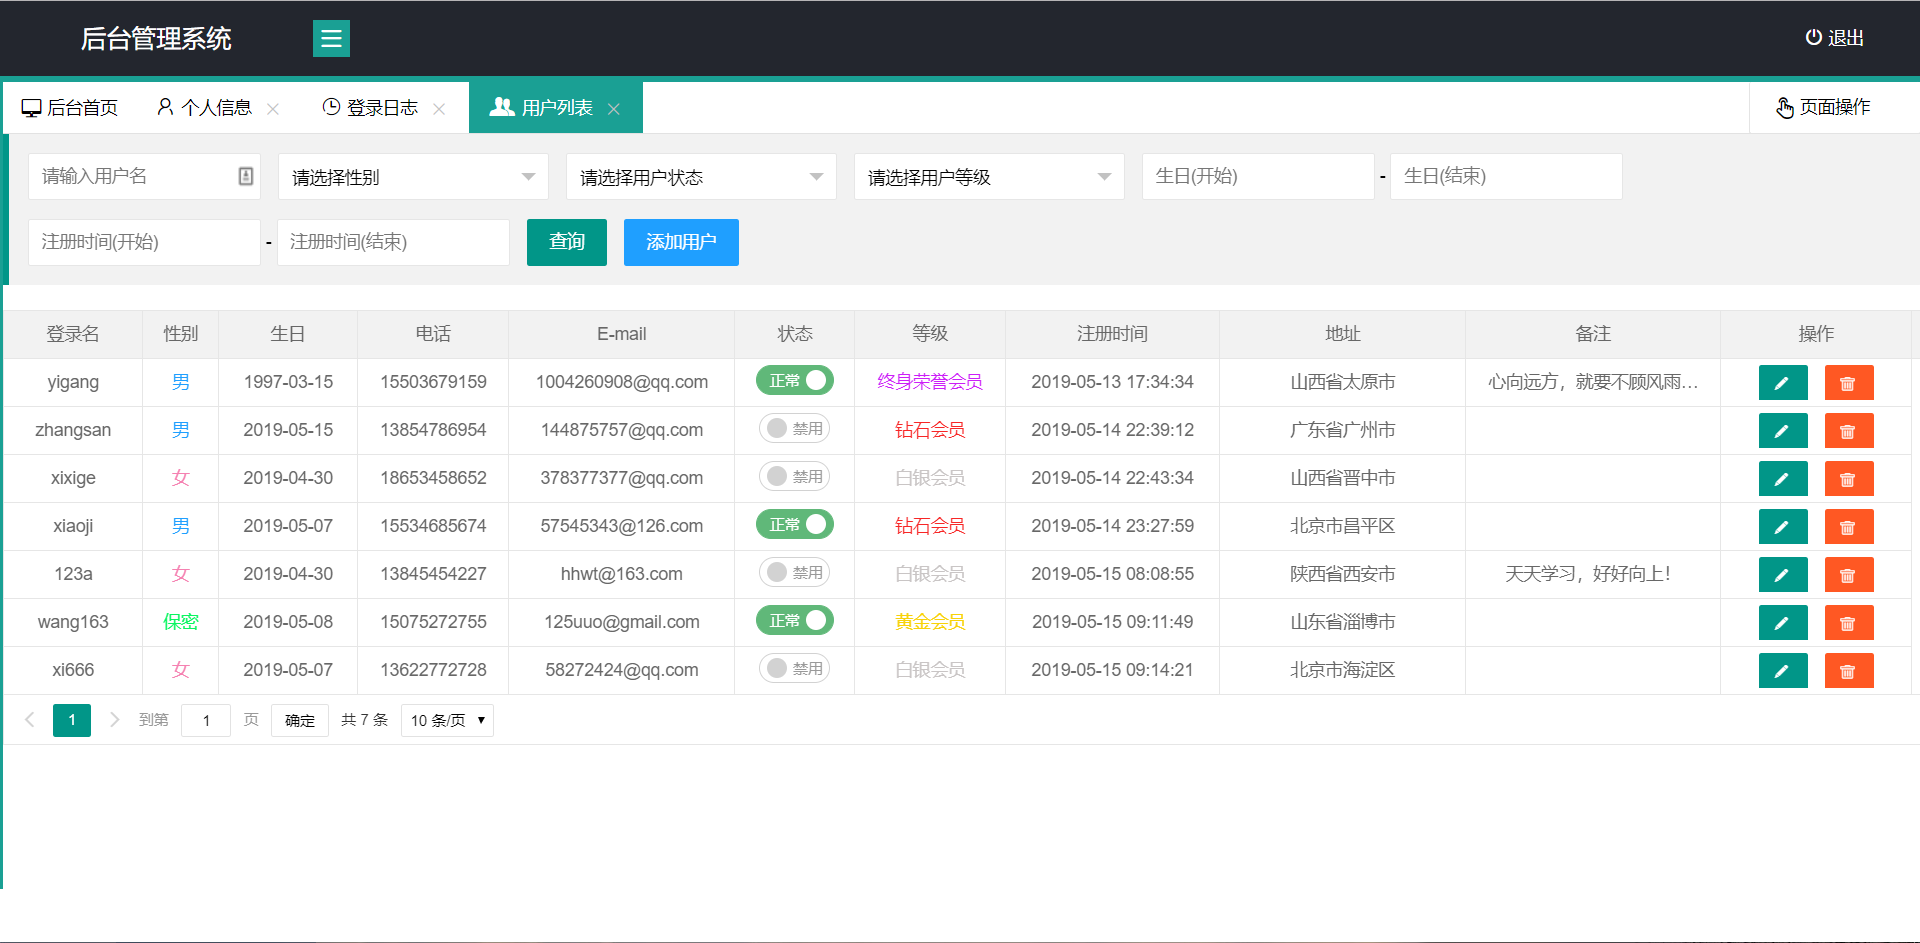Click the previous page arrow in pagination
The image size is (1920, 943).
(x=30, y=720)
